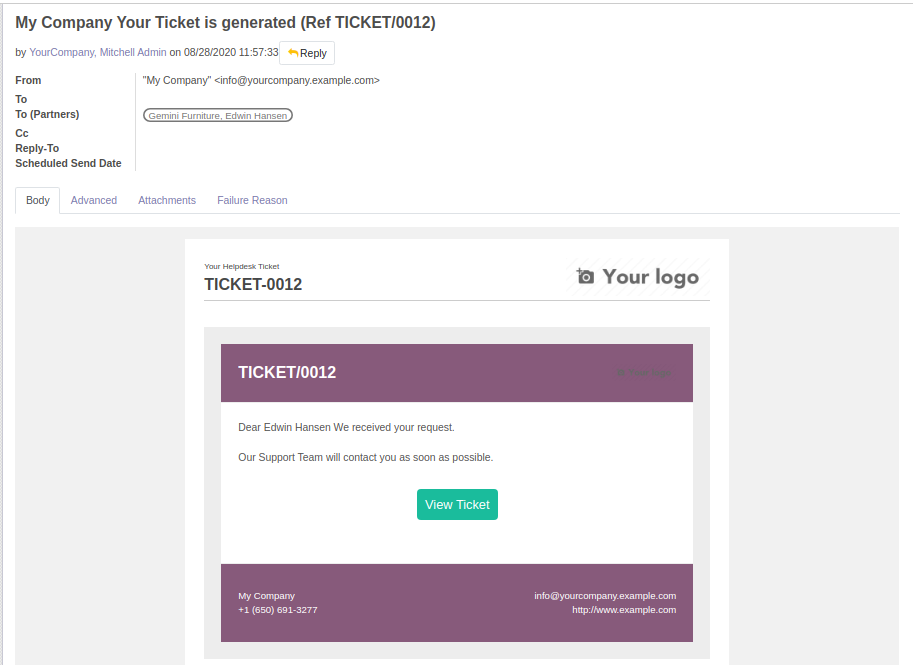Image resolution: width=913 pixels, height=665 pixels.
Task: Click the Scheduled Send Date label
Action: 68,163
